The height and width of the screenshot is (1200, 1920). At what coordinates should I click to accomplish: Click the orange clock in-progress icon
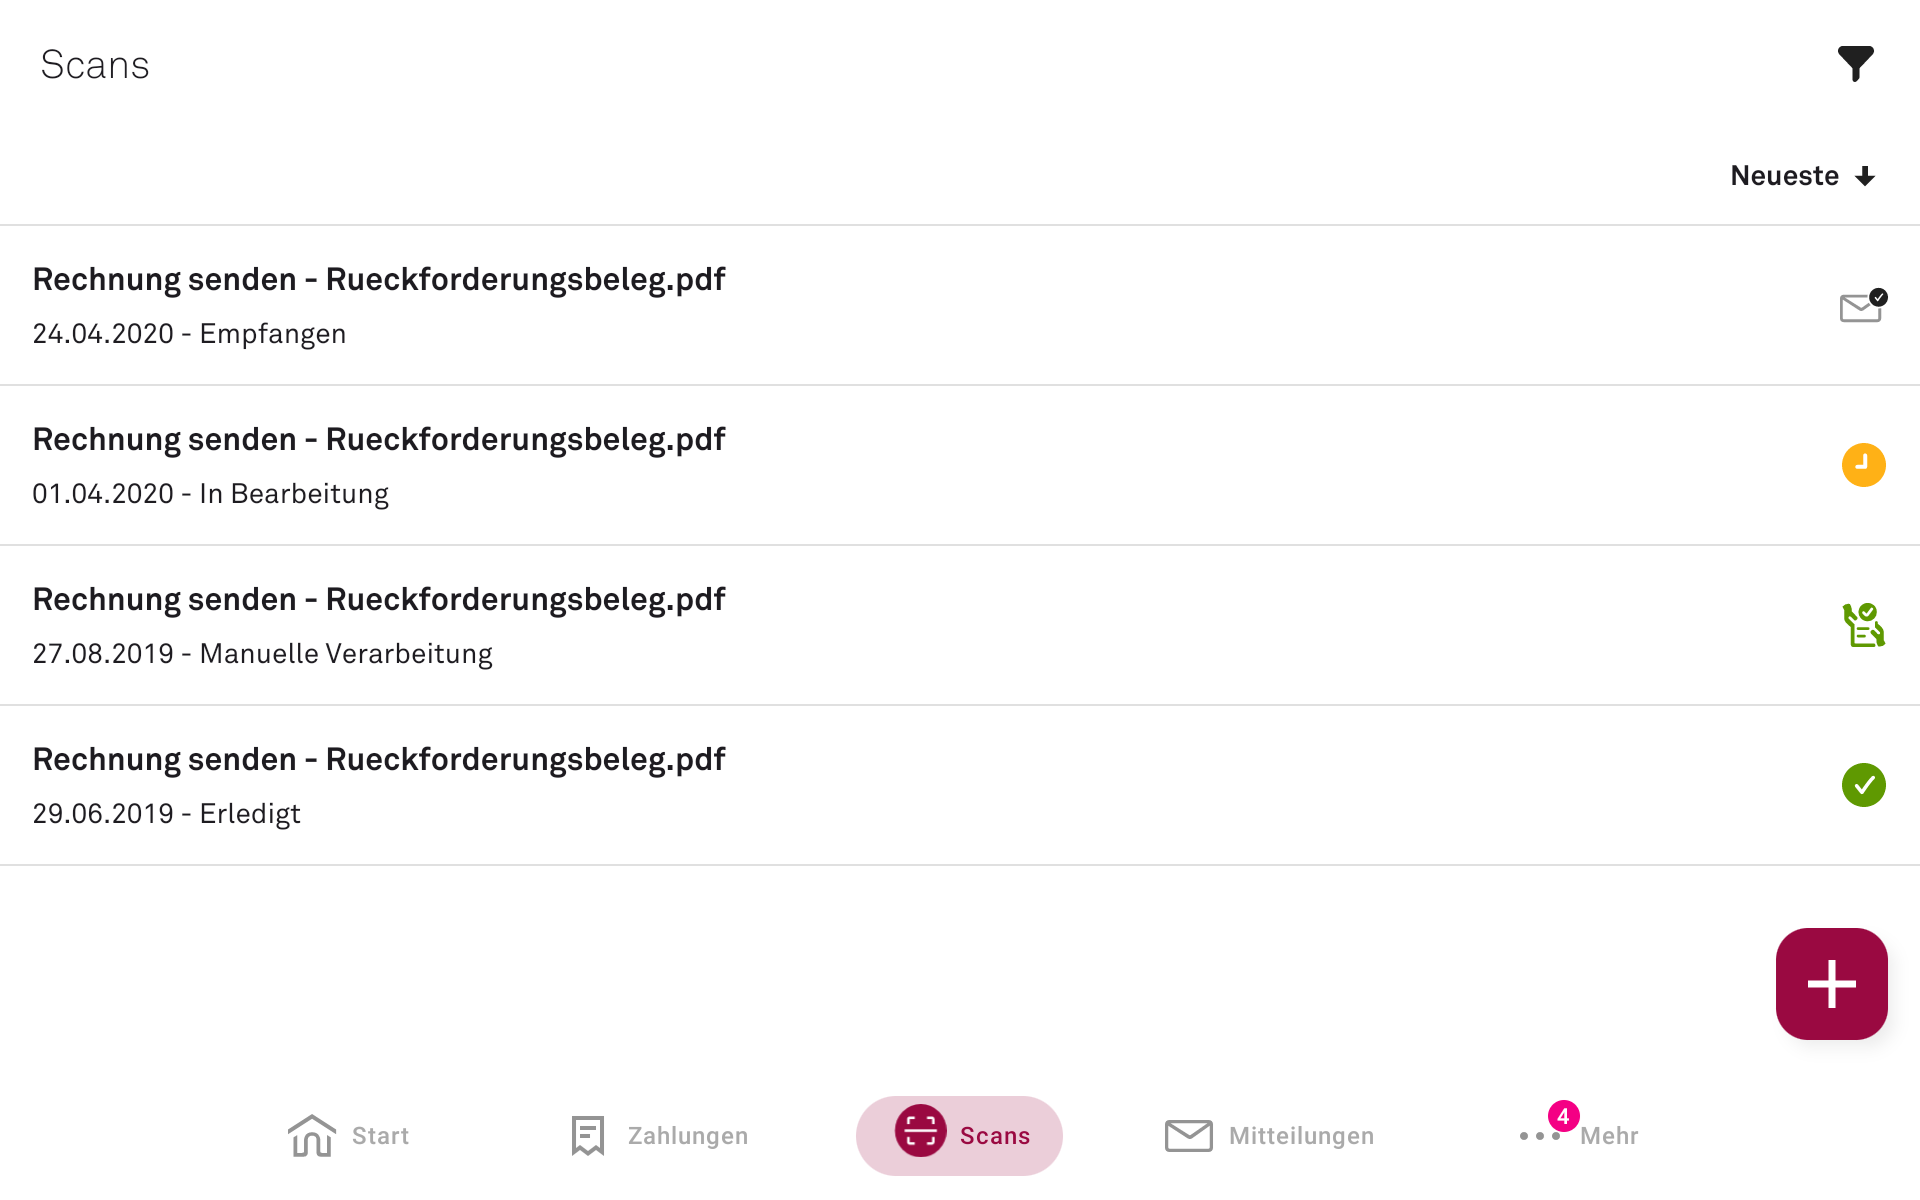1863,465
